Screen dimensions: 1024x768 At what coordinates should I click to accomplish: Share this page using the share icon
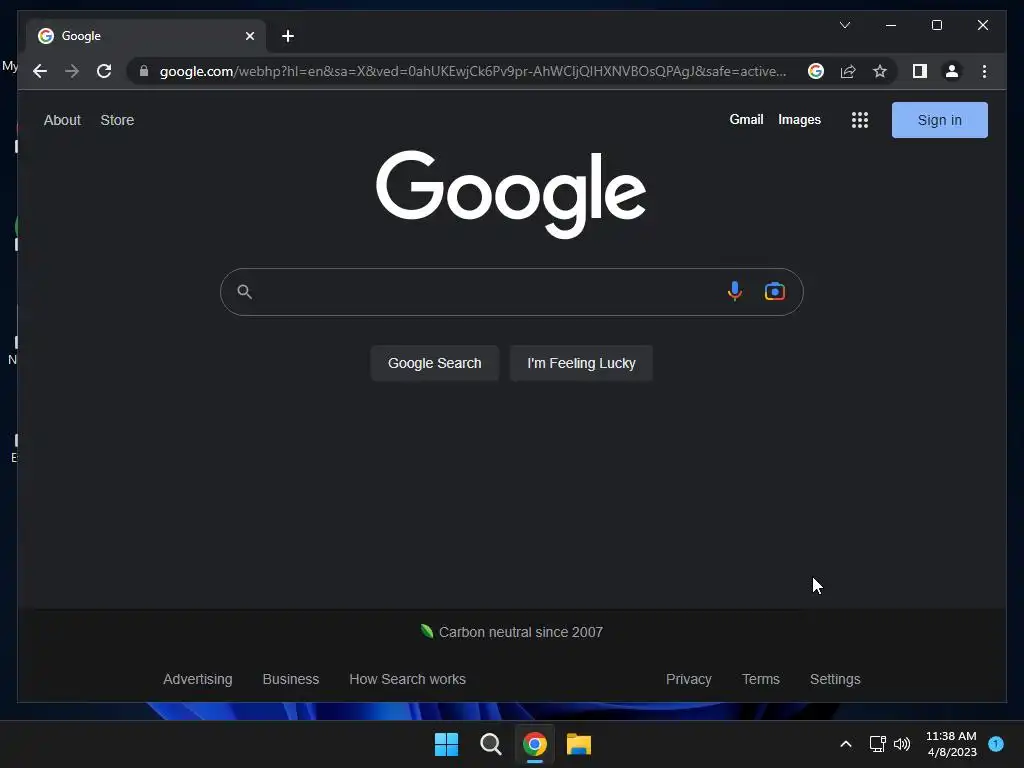tap(848, 71)
